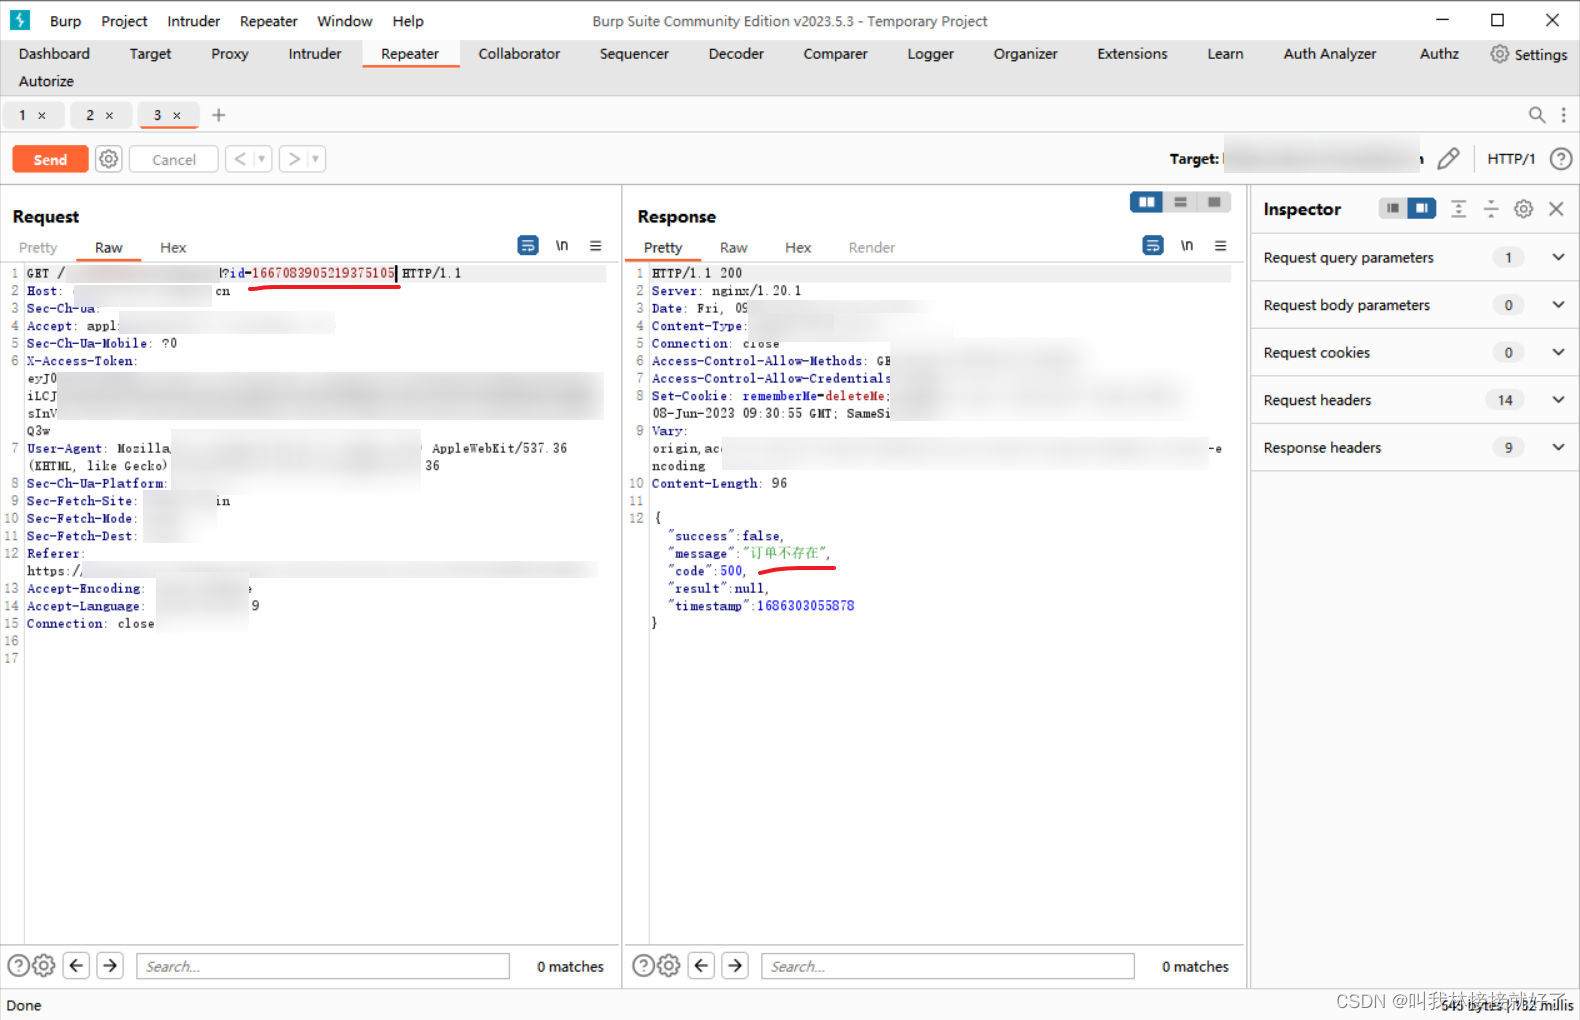Go to next request in history

pyautogui.click(x=294, y=159)
